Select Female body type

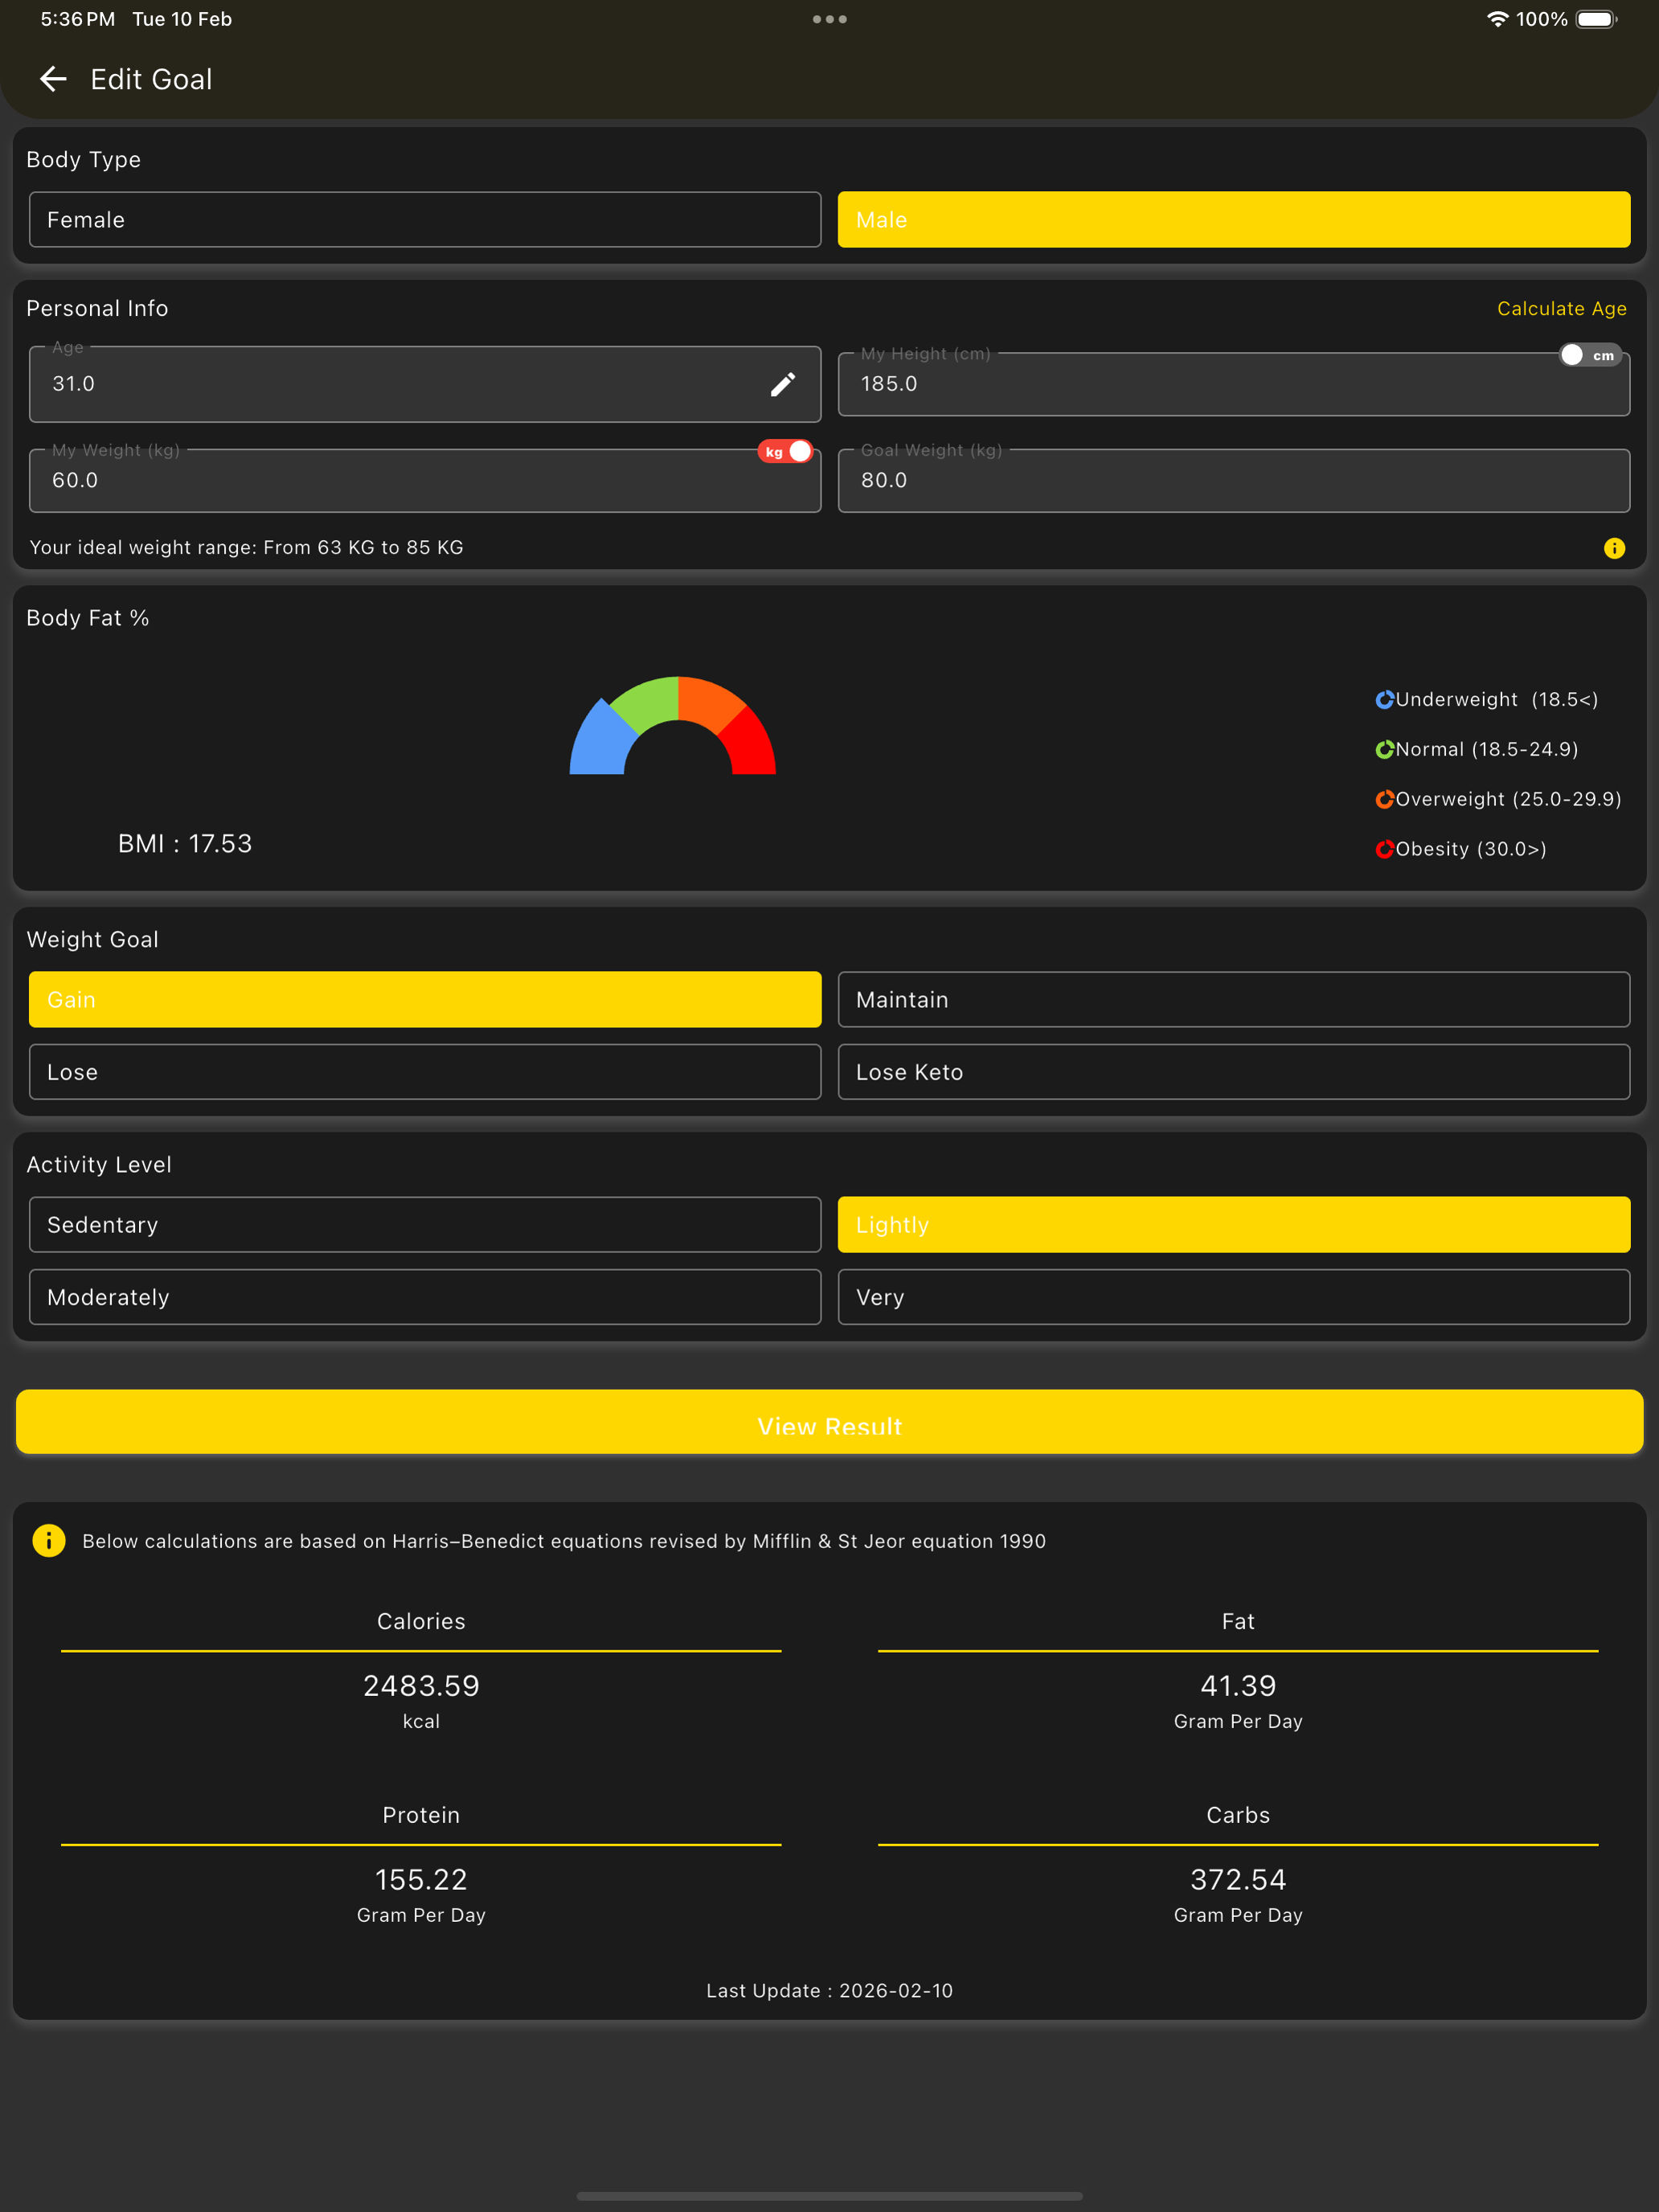425,220
